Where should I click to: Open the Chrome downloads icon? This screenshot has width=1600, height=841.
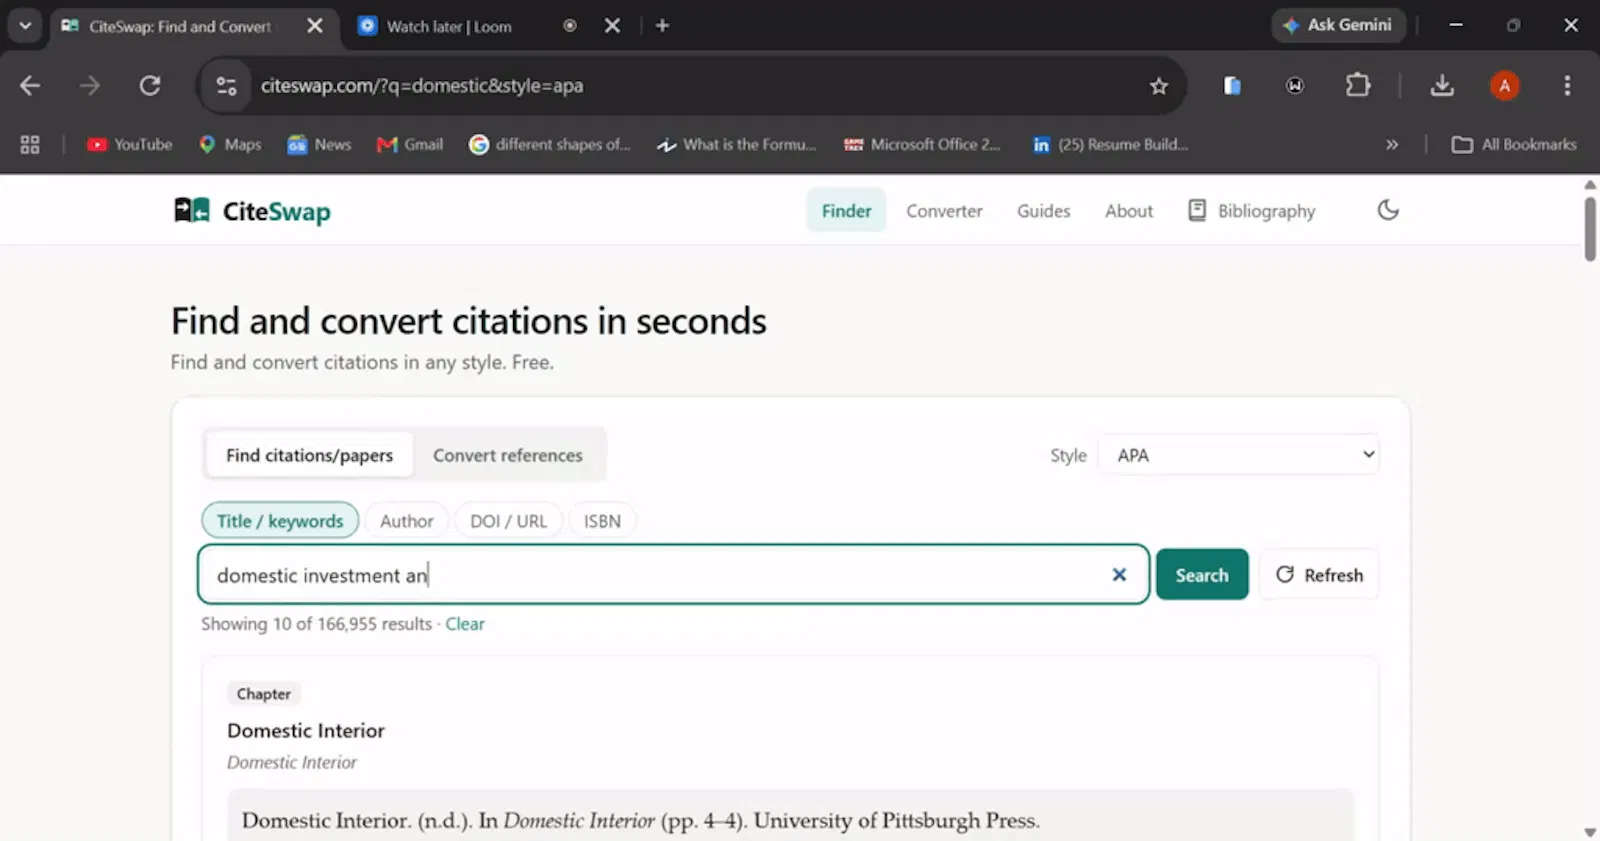pyautogui.click(x=1442, y=85)
